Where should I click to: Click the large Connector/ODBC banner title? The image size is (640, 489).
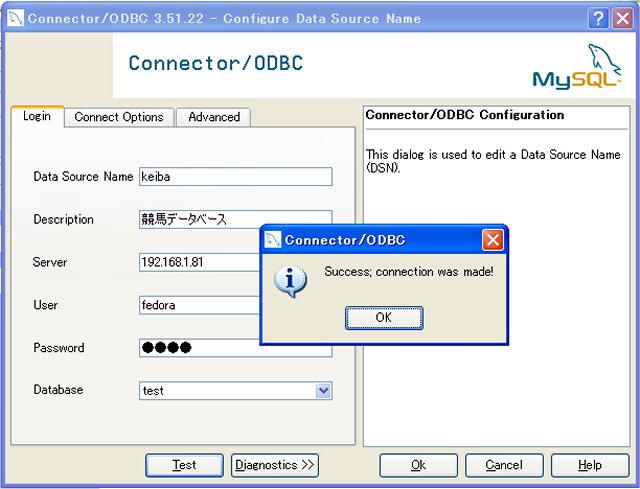pyautogui.click(x=216, y=63)
